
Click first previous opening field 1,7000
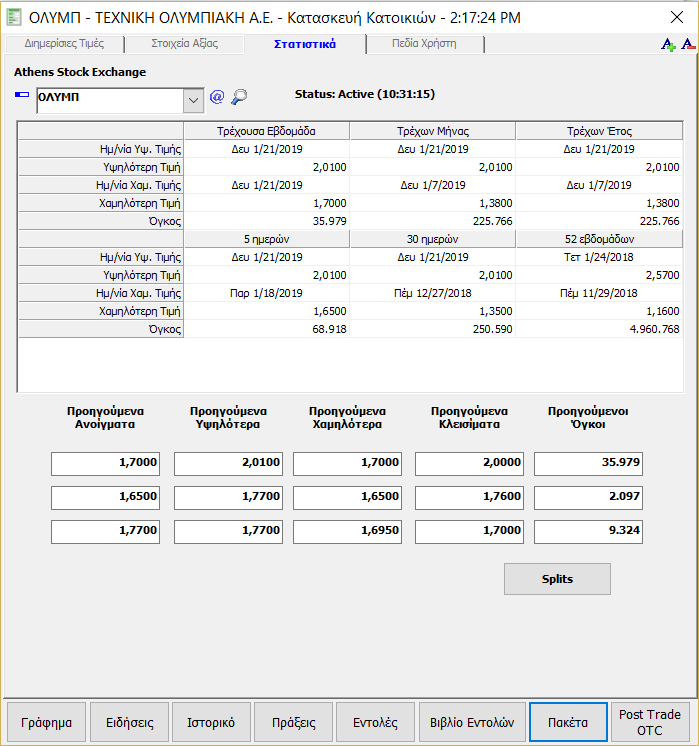(106, 464)
